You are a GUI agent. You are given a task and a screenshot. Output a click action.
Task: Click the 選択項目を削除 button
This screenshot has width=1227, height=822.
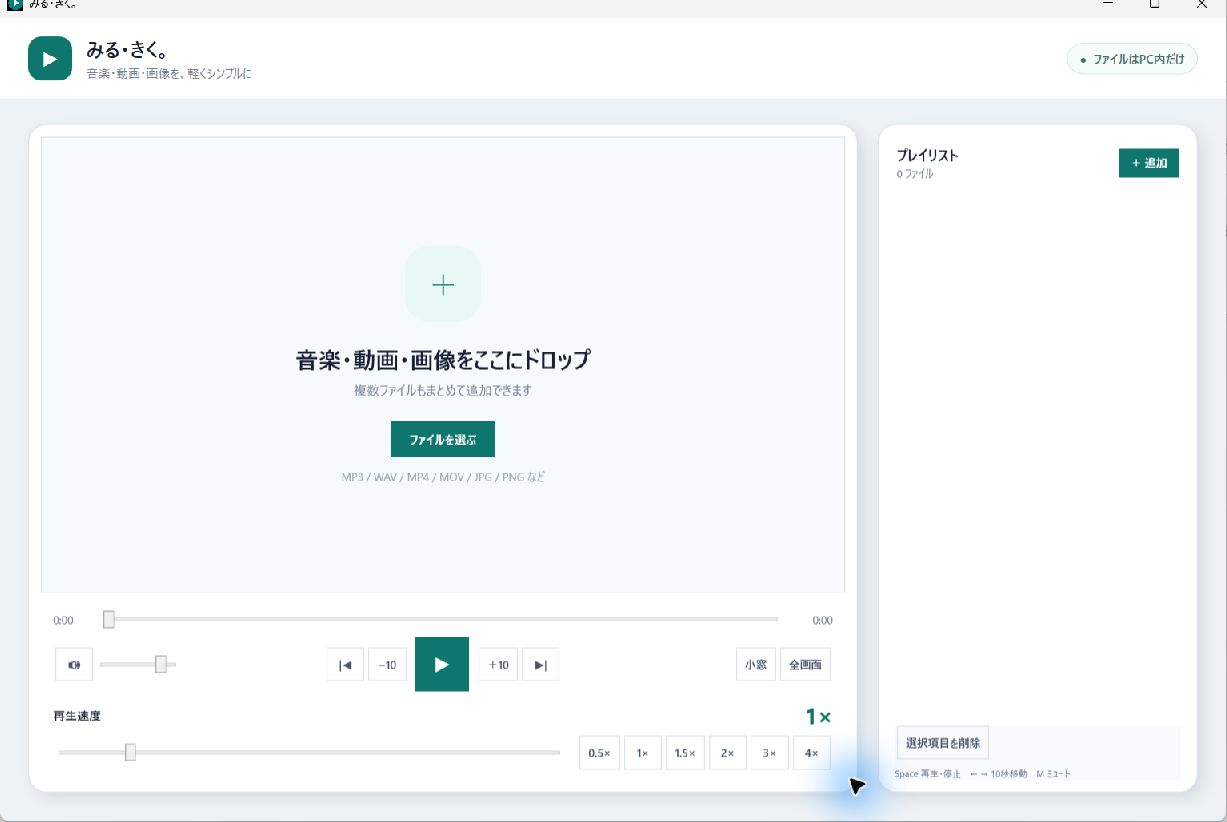click(943, 743)
